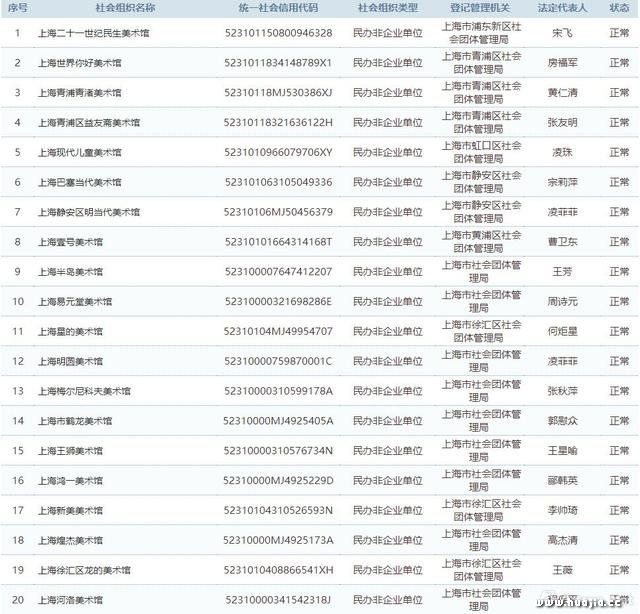This screenshot has width=640, height=614.
Task: Select the 登记管理机关 column header
Action: 481,7
